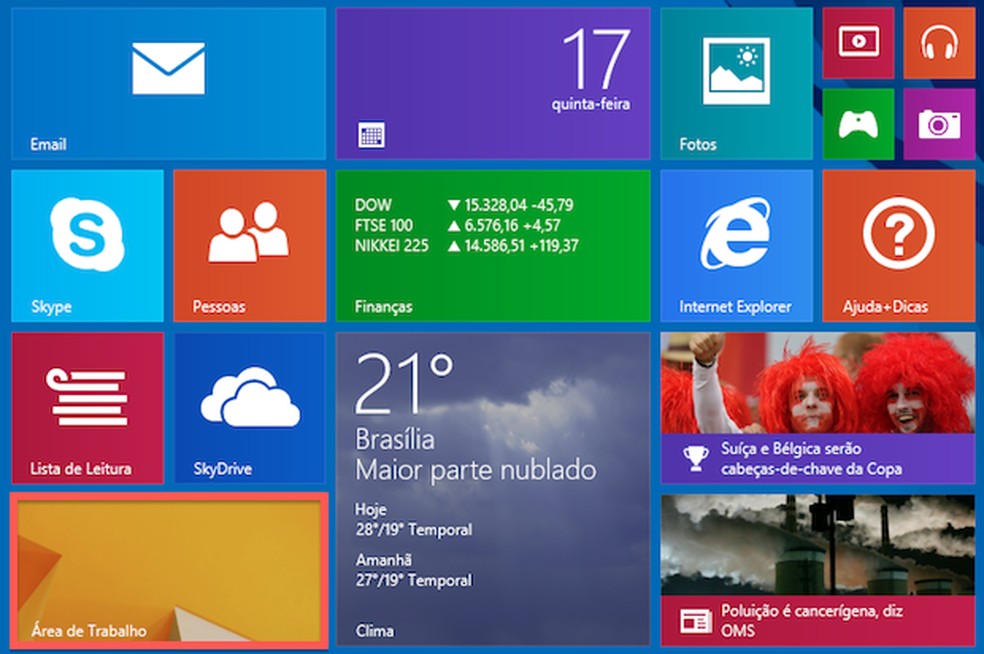984x654 pixels.
Task: Launch Internet Explorer tile
Action: 736,245
